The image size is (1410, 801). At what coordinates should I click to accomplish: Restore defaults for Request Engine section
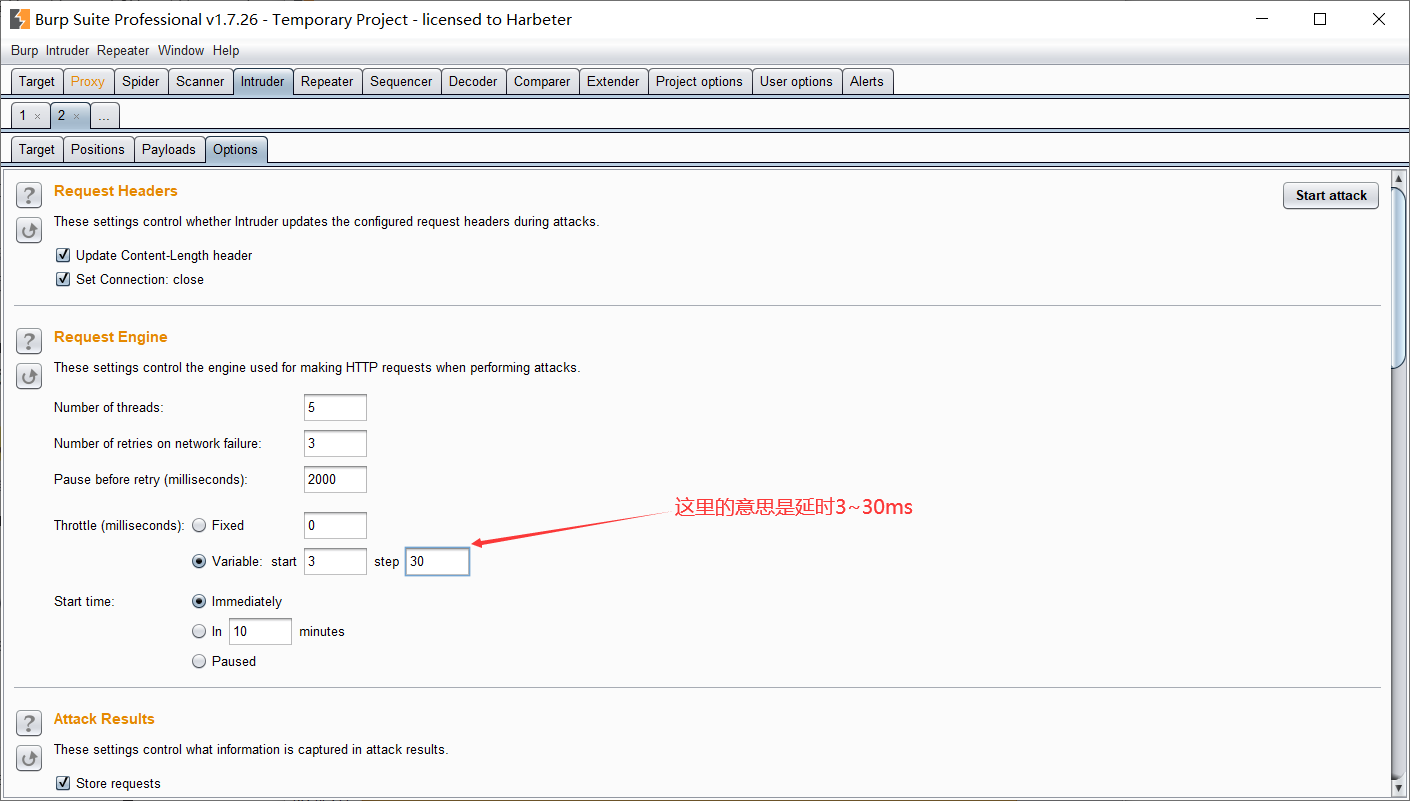(x=29, y=377)
